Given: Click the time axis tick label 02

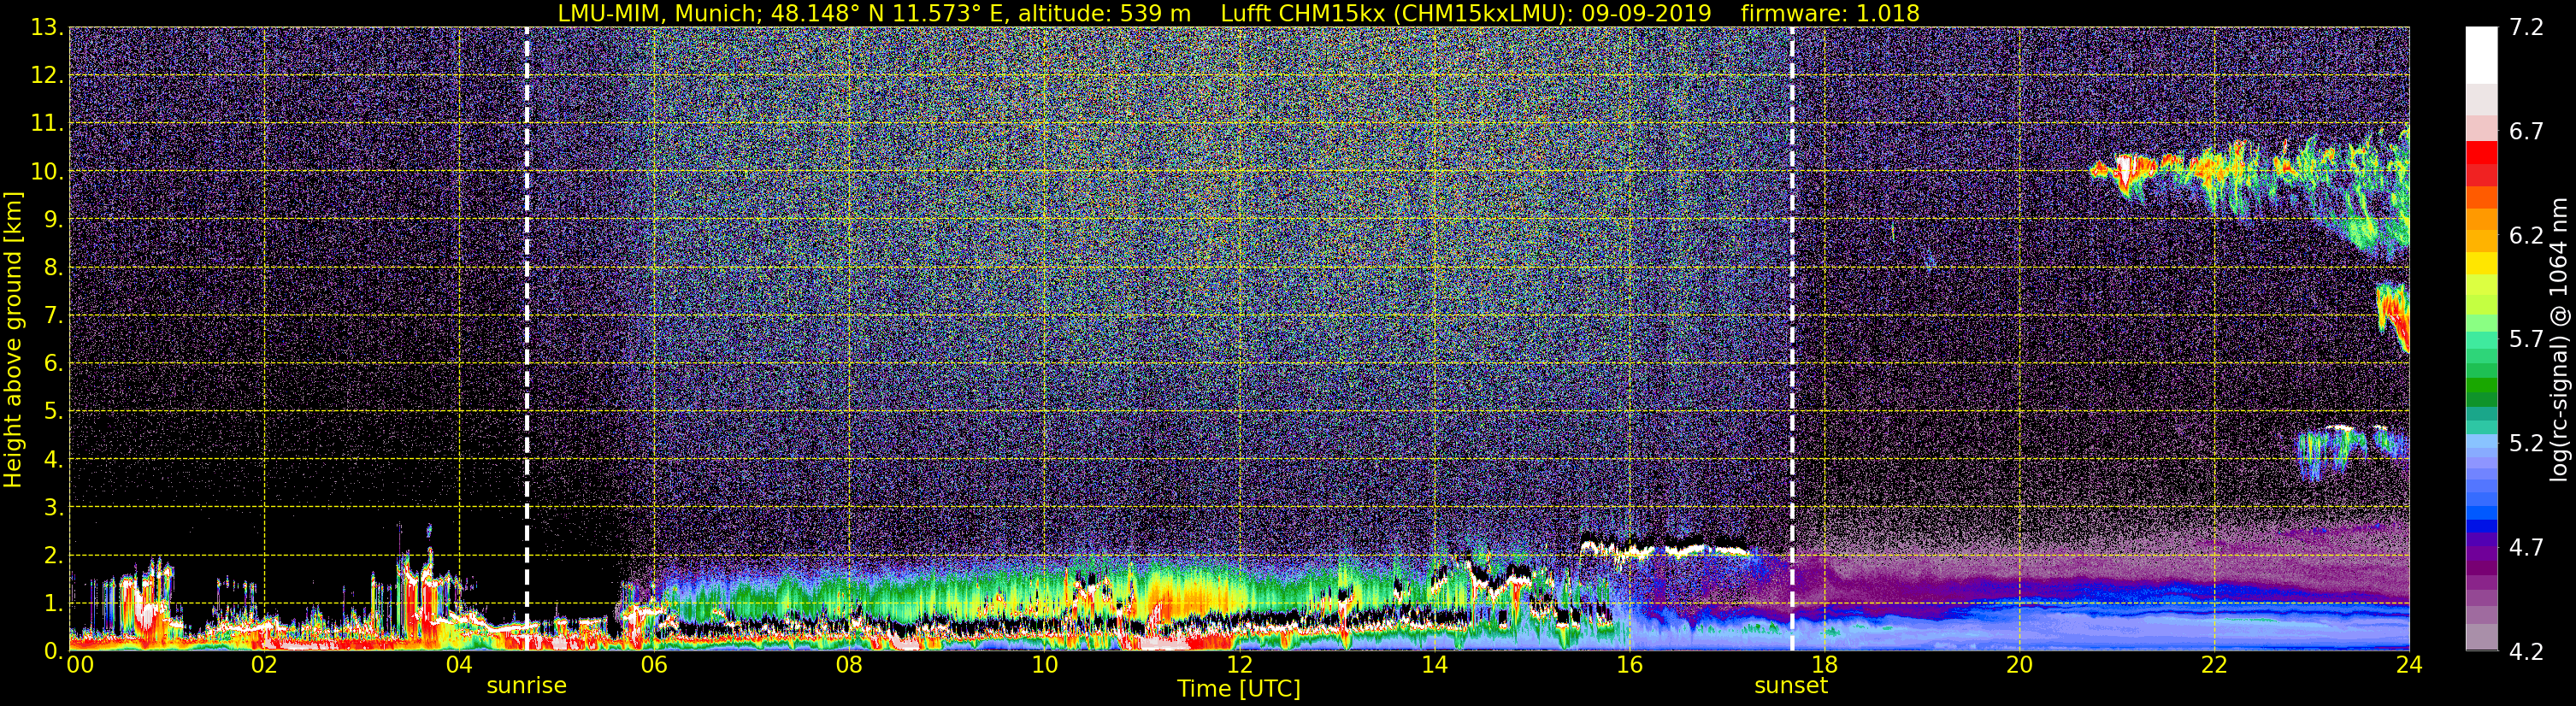Looking at the screenshot, I should click(x=264, y=665).
